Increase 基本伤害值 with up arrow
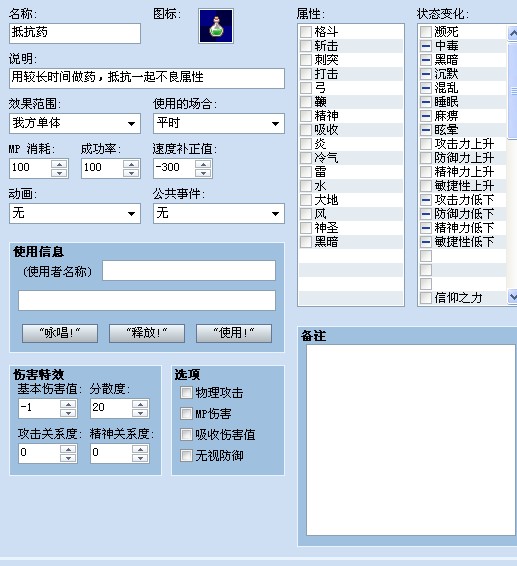This screenshot has width=517, height=566. point(68,404)
